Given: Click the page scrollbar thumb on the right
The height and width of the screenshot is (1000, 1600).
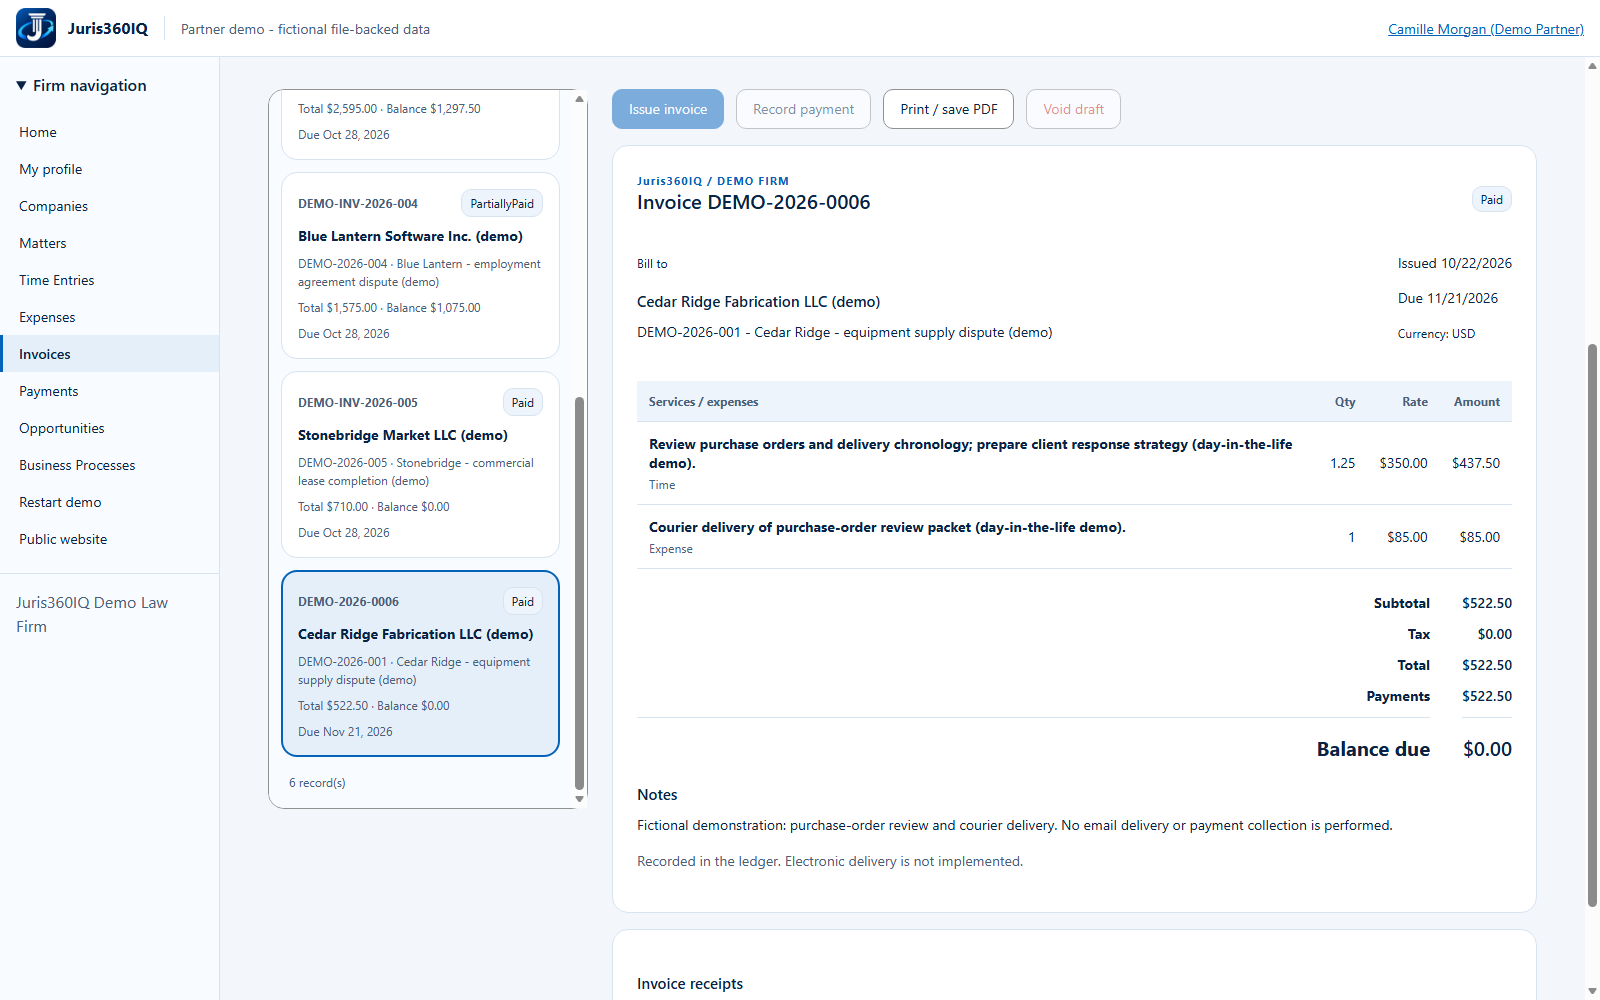Looking at the screenshot, I should click(x=1592, y=625).
